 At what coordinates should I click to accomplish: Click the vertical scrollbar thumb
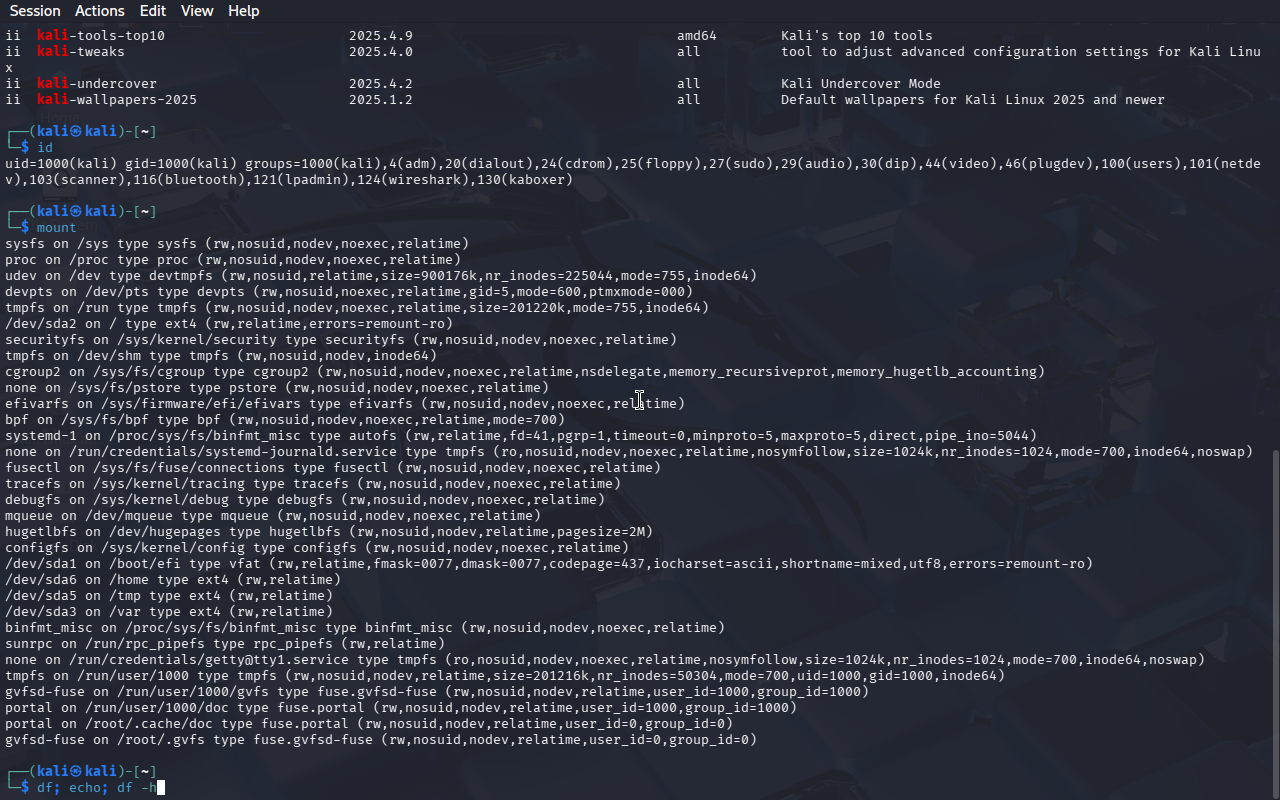click(1274, 620)
